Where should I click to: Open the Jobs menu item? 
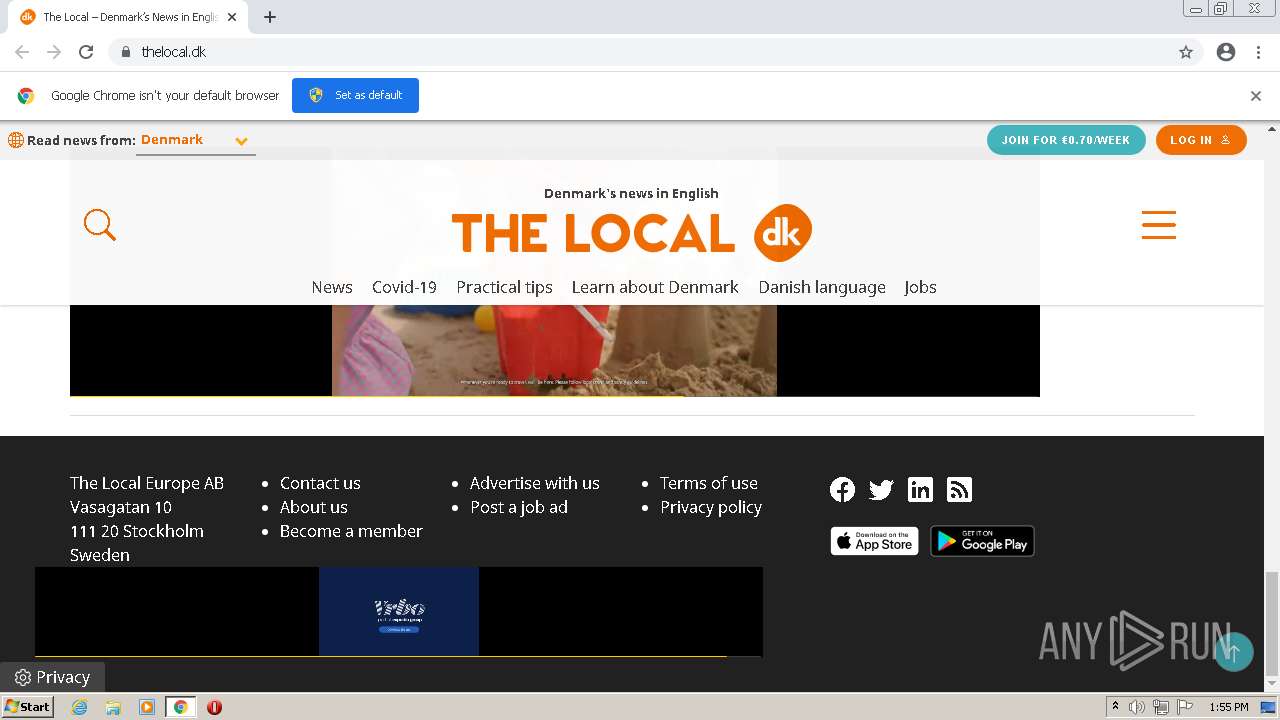point(920,287)
